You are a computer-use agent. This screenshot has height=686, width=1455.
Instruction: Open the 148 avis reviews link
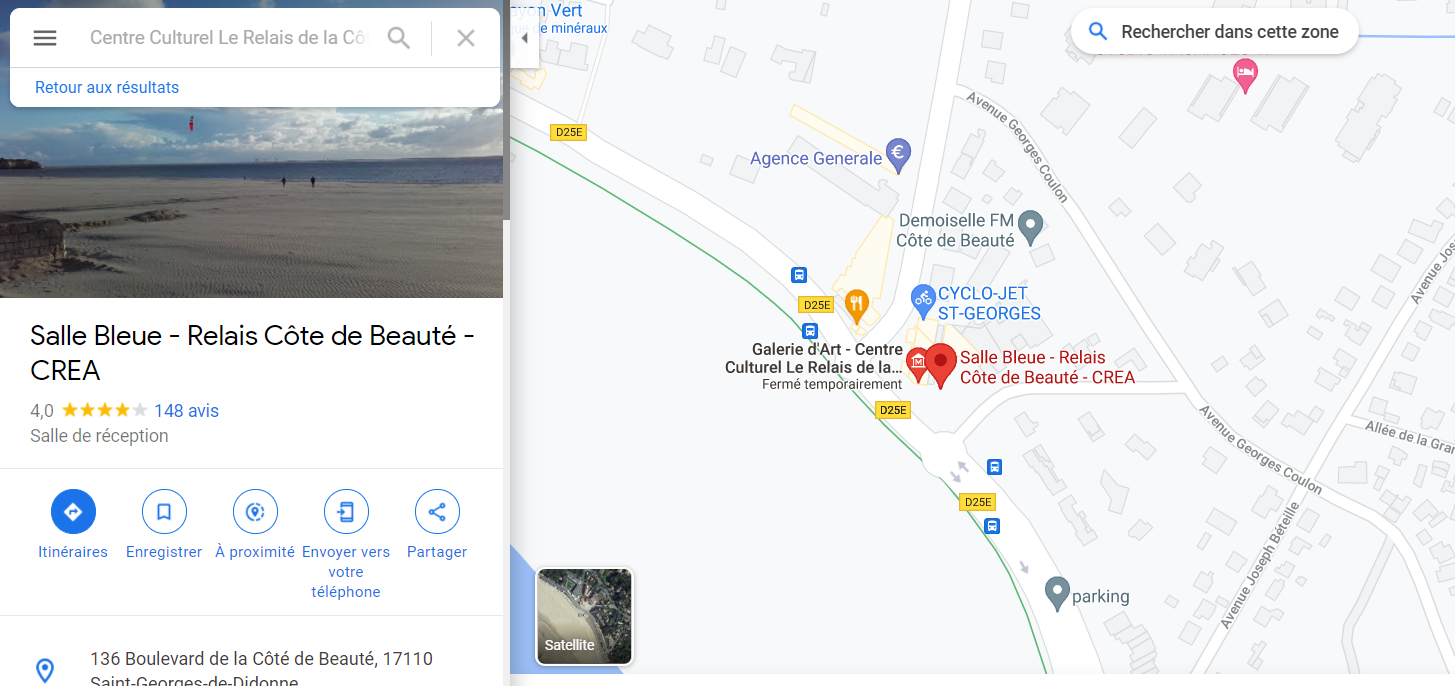[186, 410]
